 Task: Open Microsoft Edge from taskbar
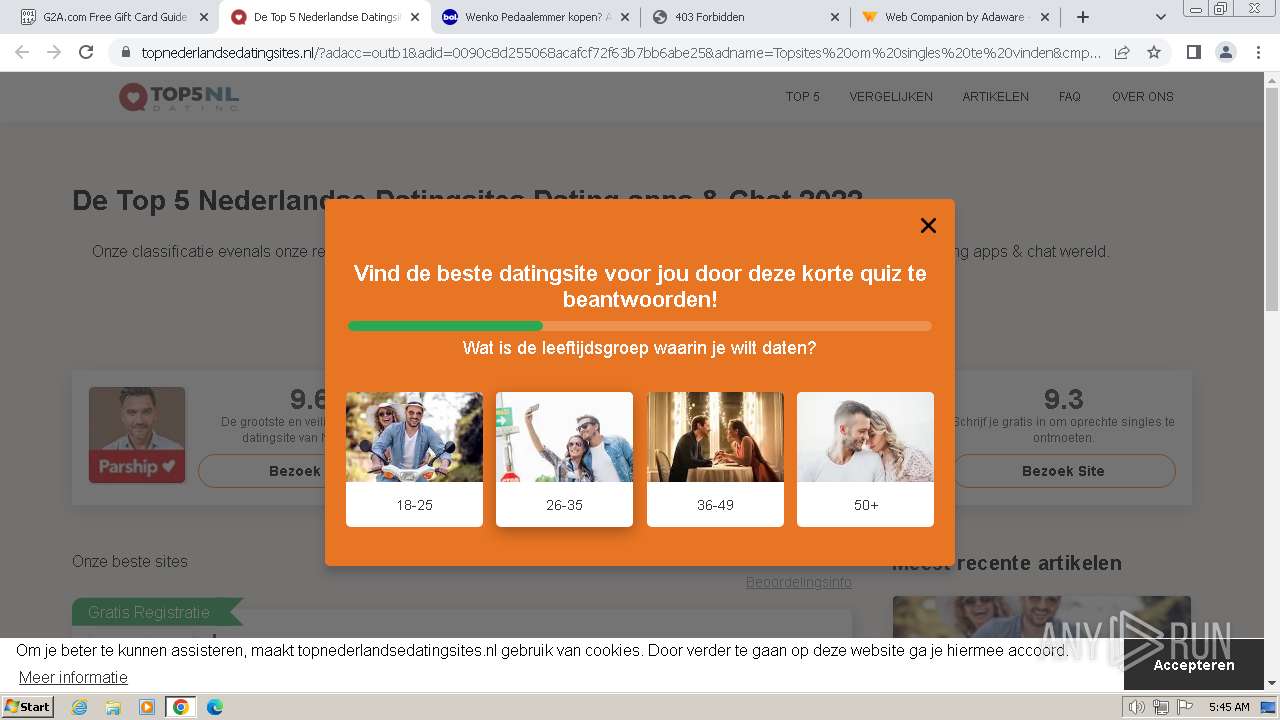(214, 707)
